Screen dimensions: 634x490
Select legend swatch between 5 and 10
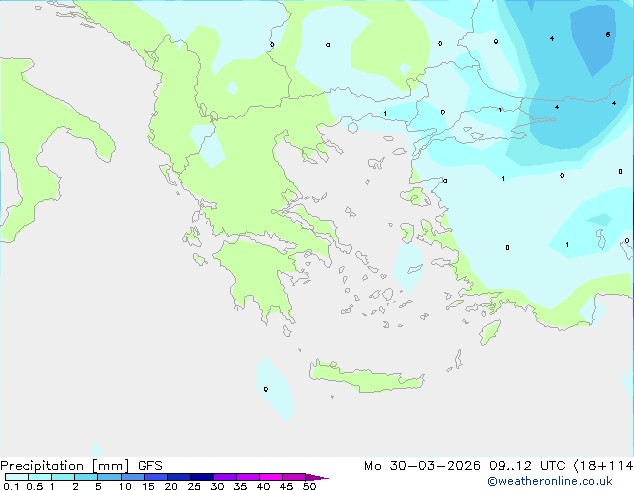pyautogui.click(x=109, y=477)
